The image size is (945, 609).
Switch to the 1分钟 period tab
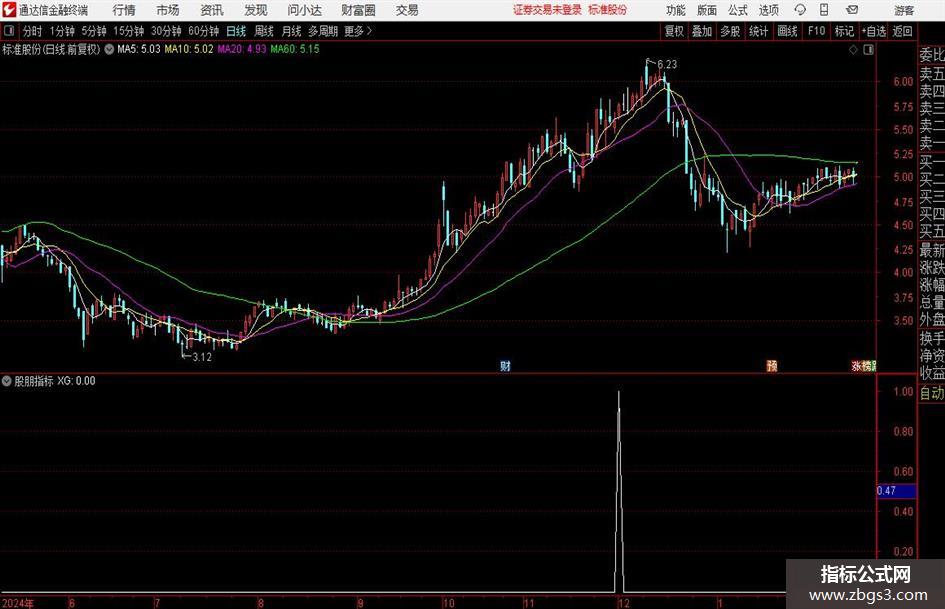(x=62, y=31)
